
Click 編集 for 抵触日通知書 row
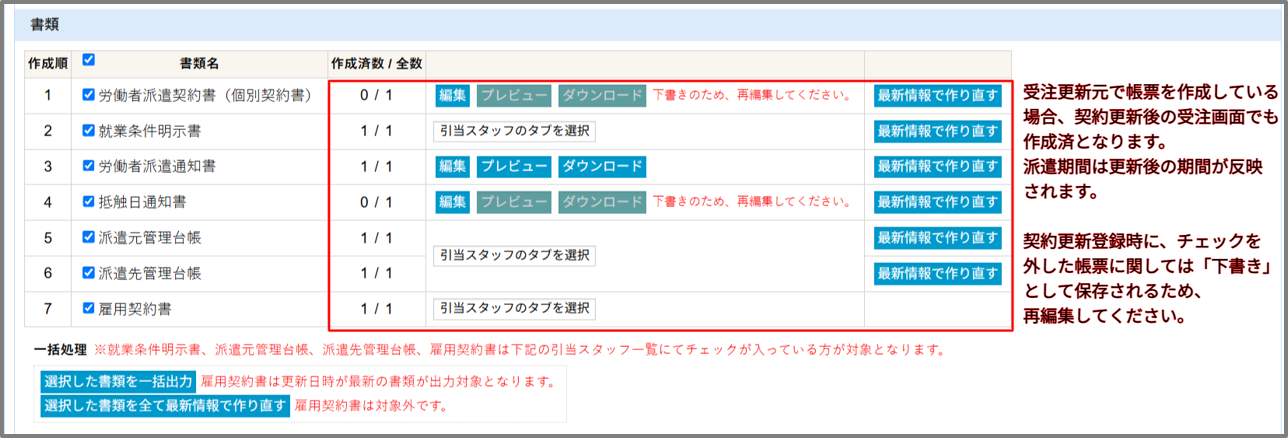pyautogui.click(x=452, y=202)
